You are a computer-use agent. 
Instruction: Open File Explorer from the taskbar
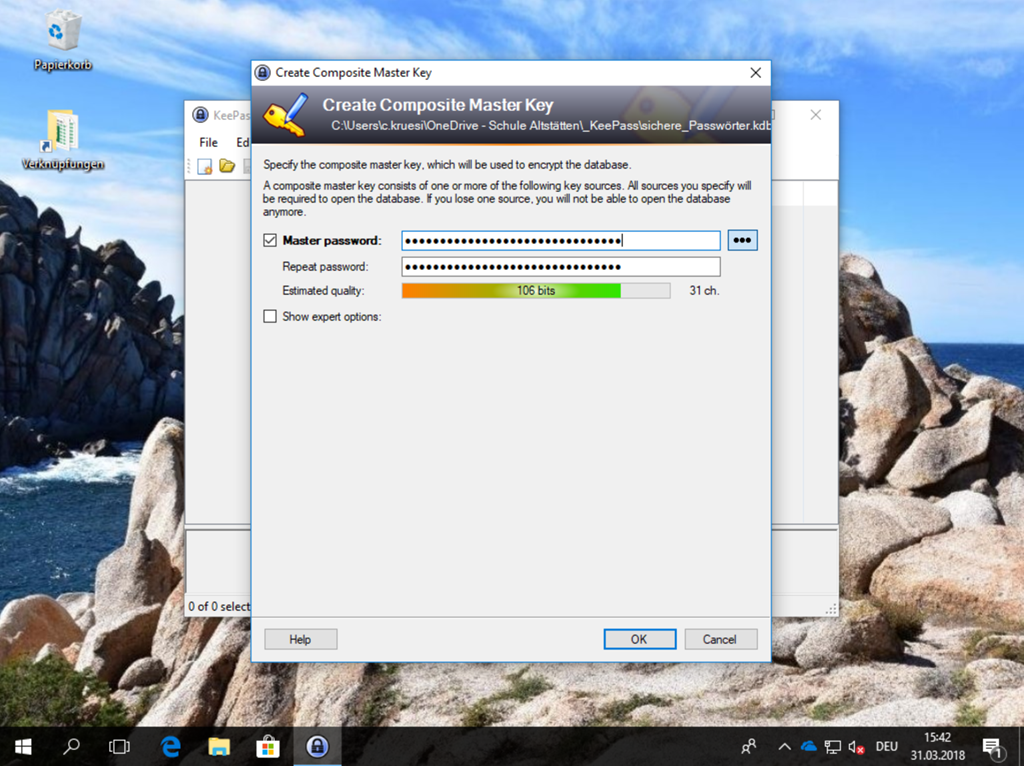point(219,746)
